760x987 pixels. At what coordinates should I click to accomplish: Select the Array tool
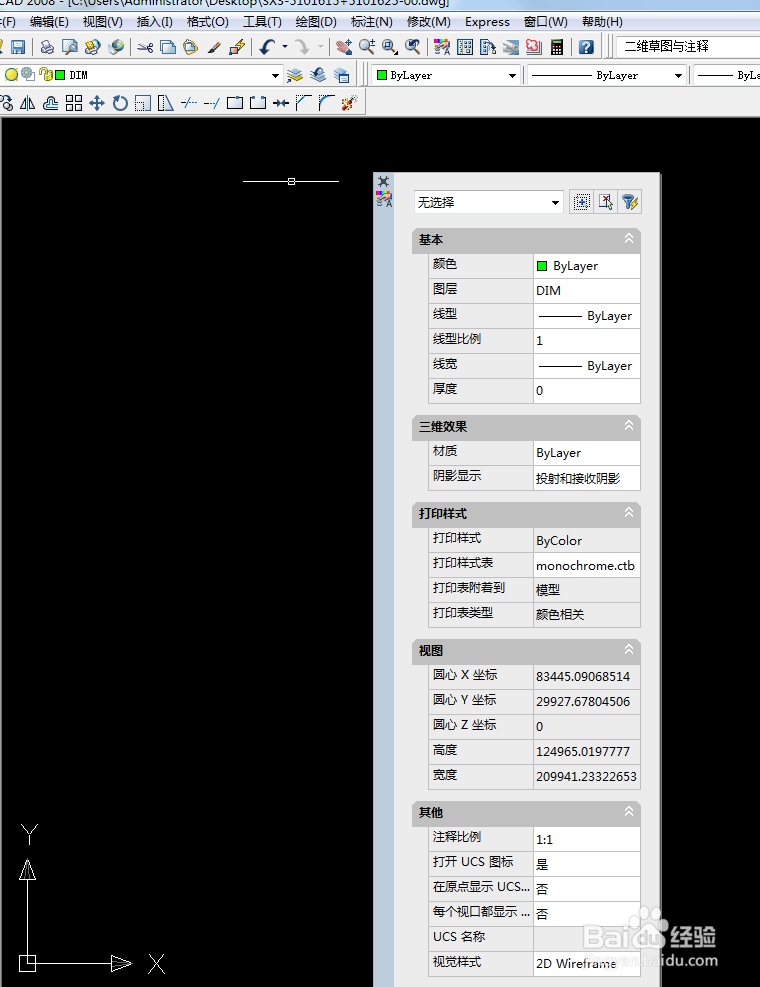(74, 103)
